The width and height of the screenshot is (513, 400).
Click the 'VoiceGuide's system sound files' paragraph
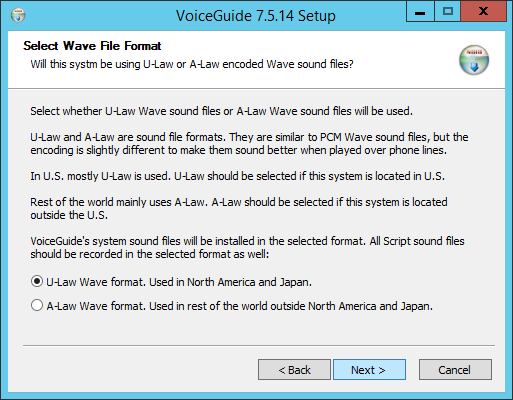click(247, 248)
